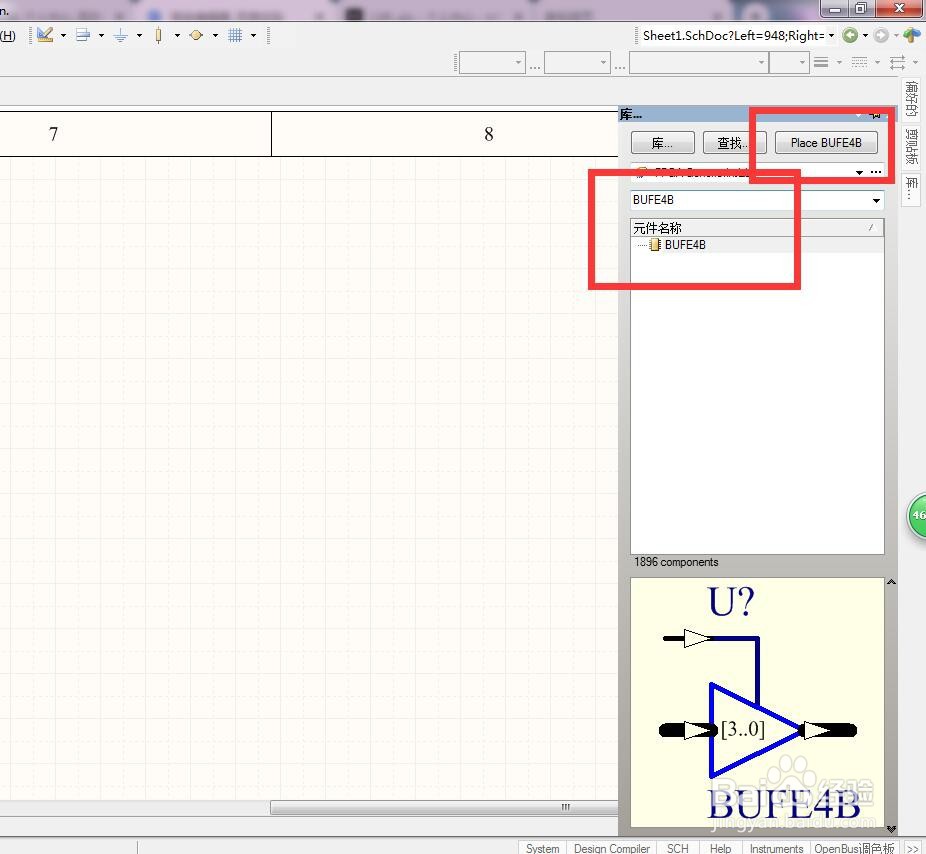Click the 1896 components count text

676,562
